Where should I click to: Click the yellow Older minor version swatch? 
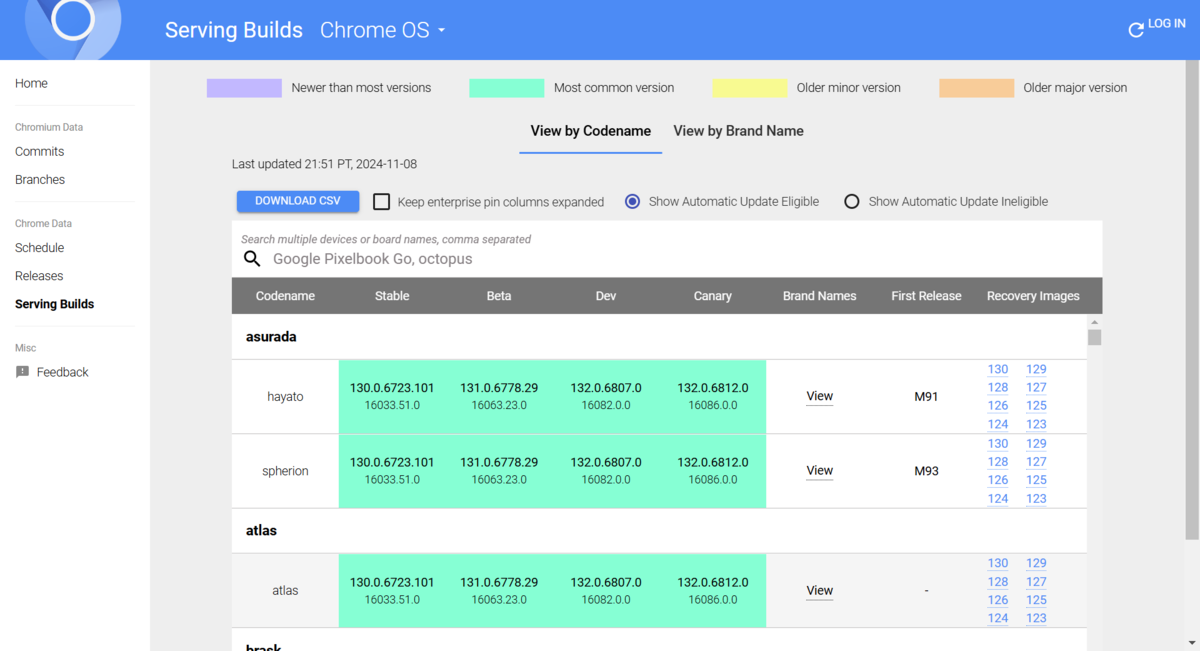750,88
